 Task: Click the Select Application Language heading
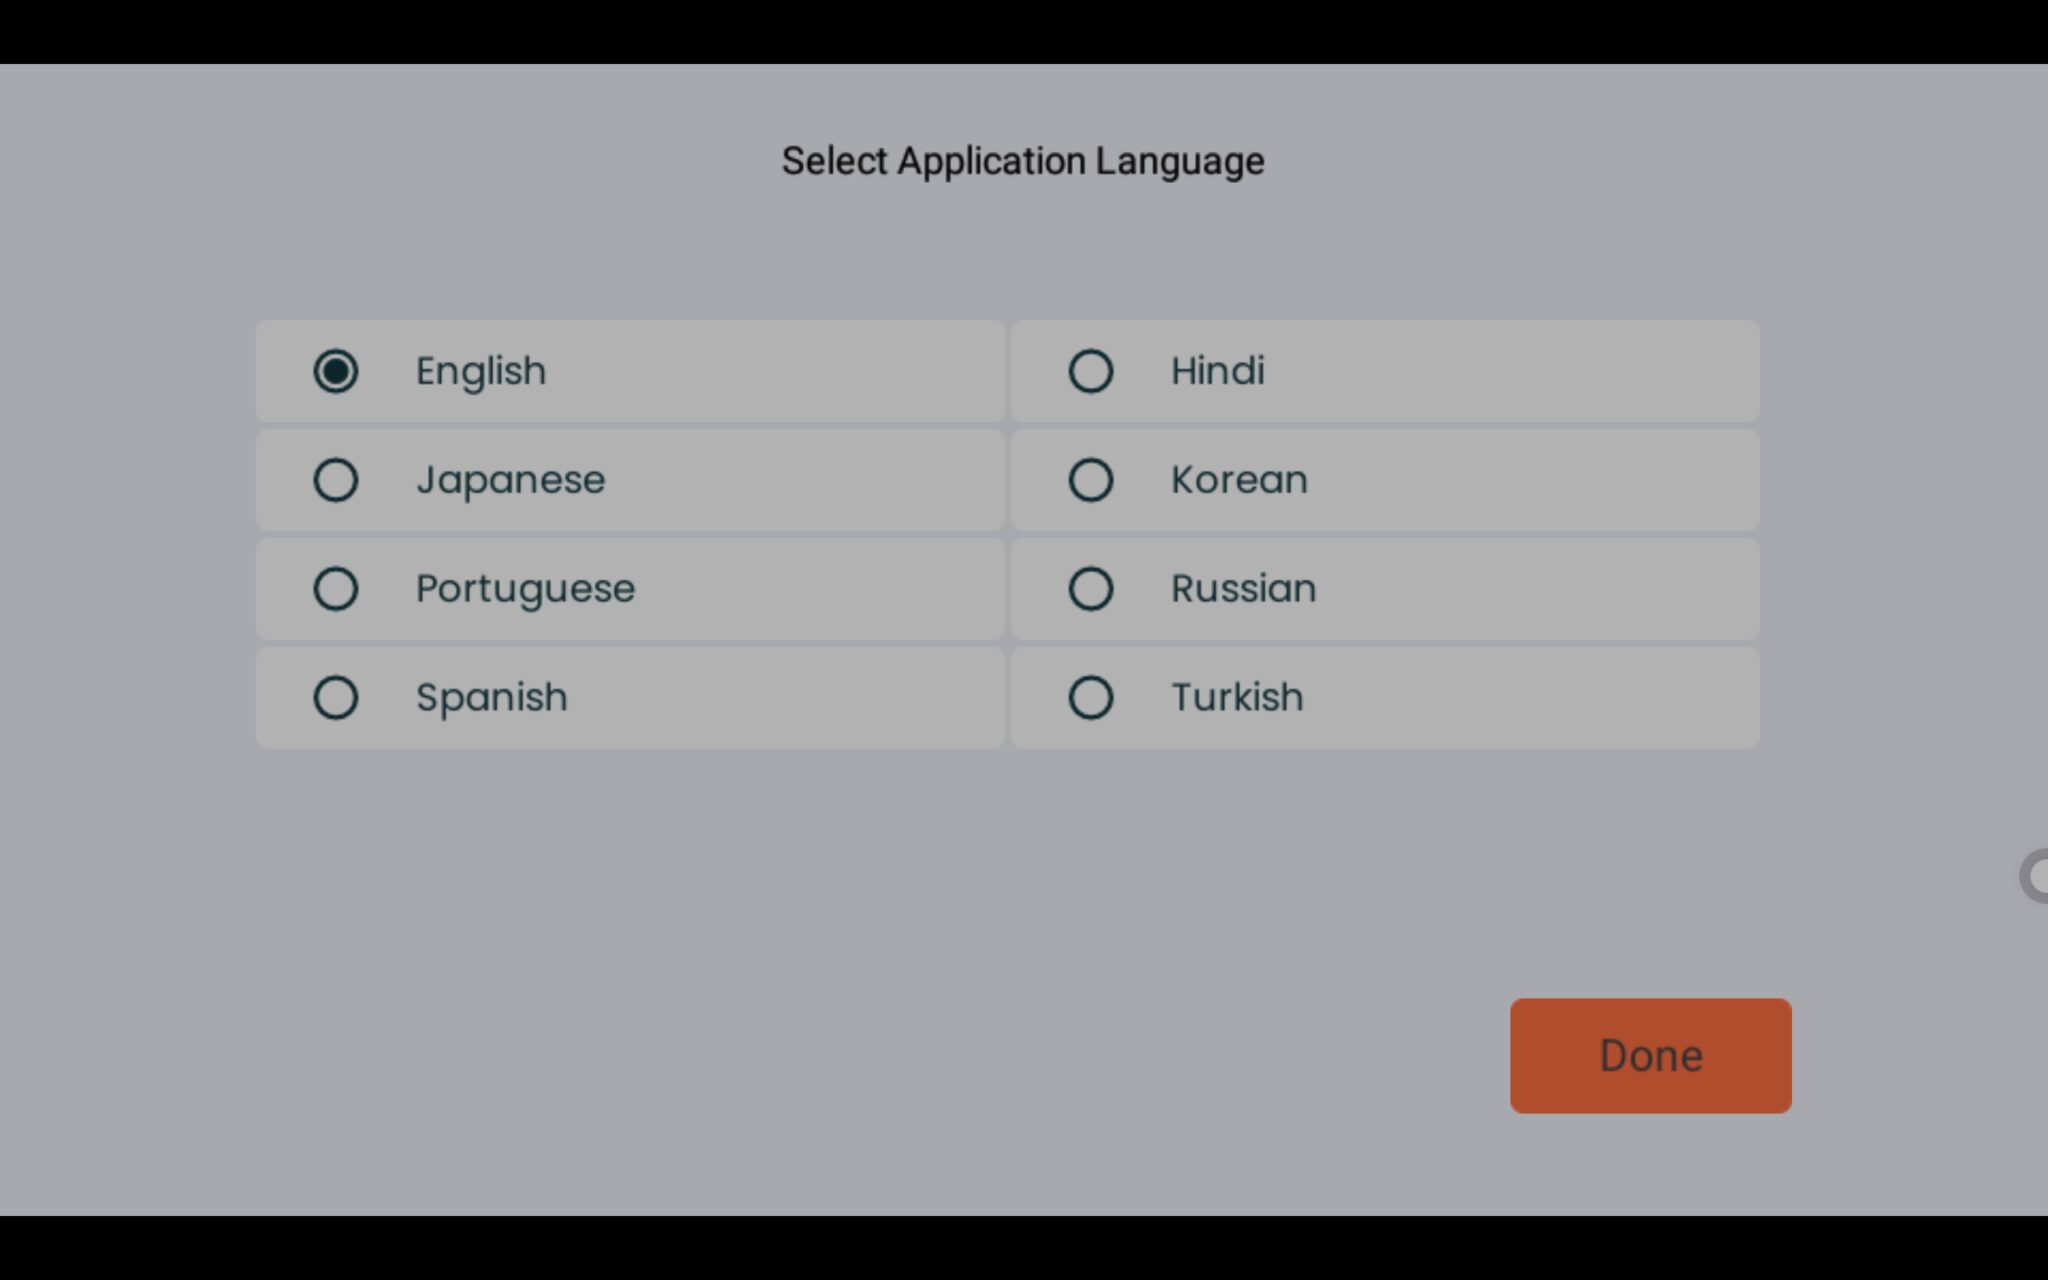tap(1023, 161)
